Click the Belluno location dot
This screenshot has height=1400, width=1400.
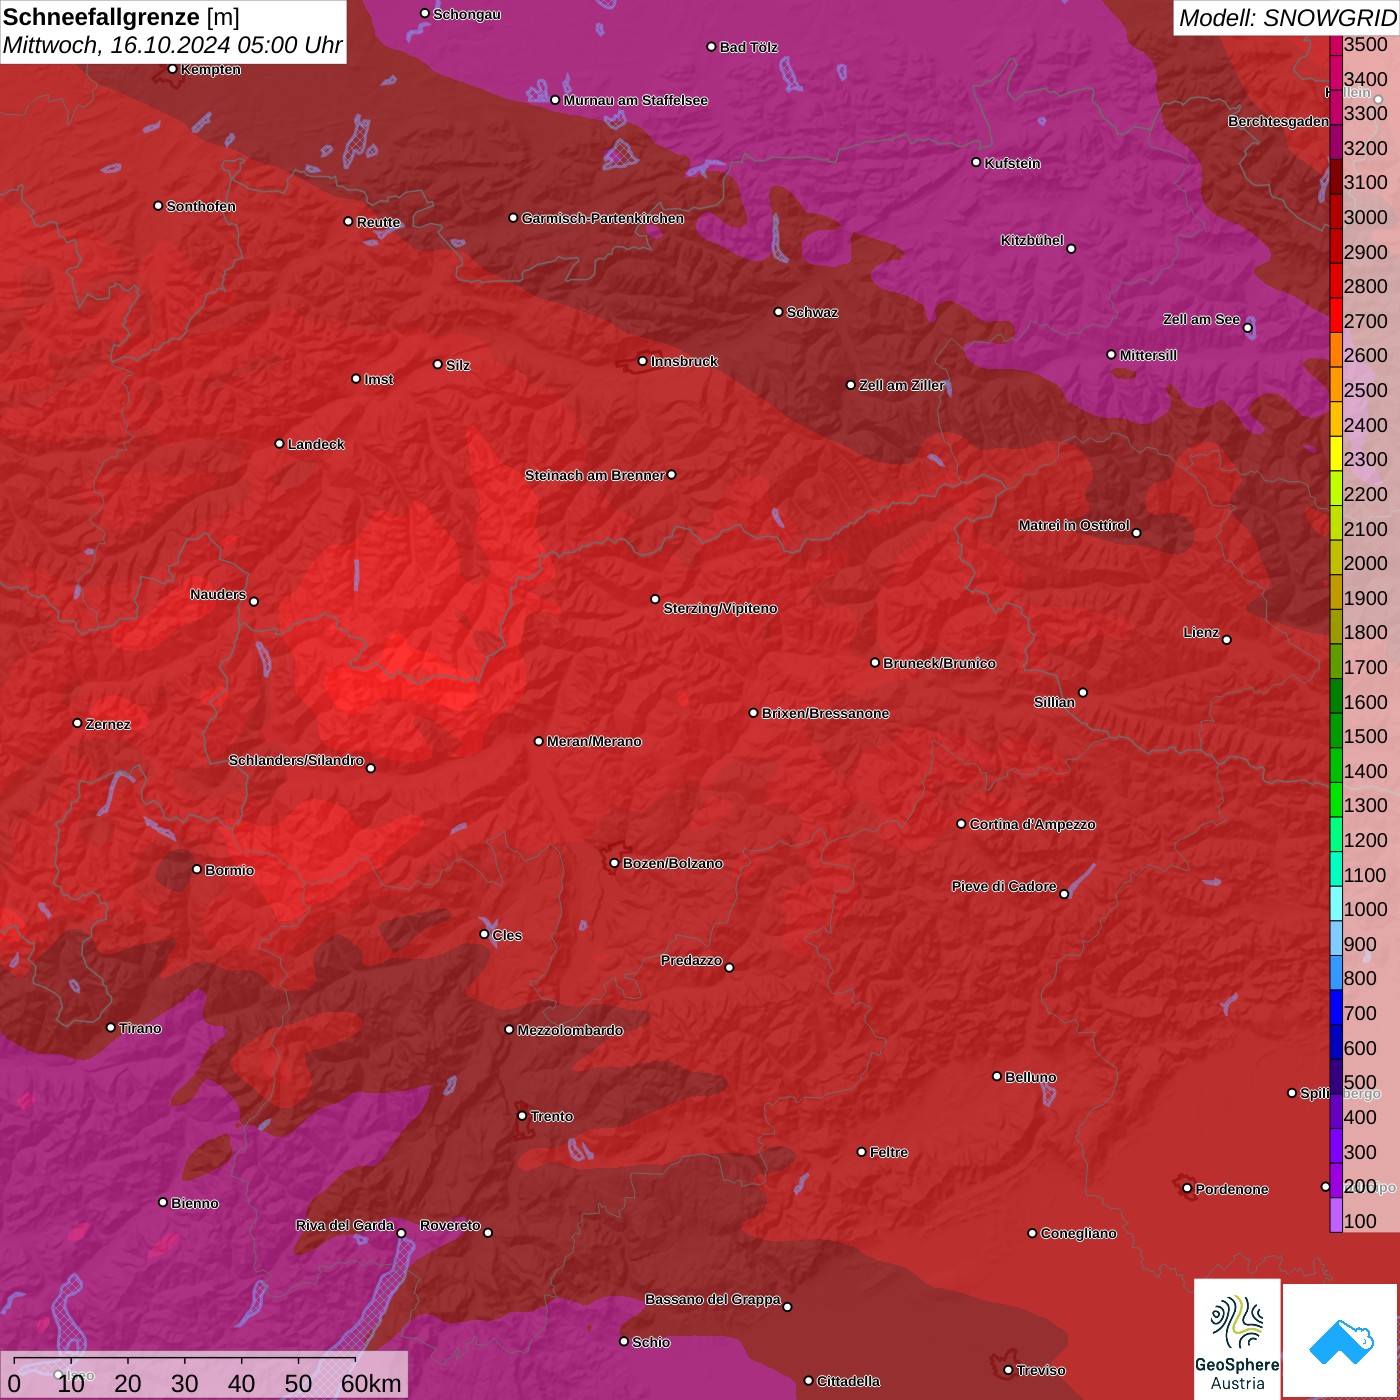(x=996, y=1076)
